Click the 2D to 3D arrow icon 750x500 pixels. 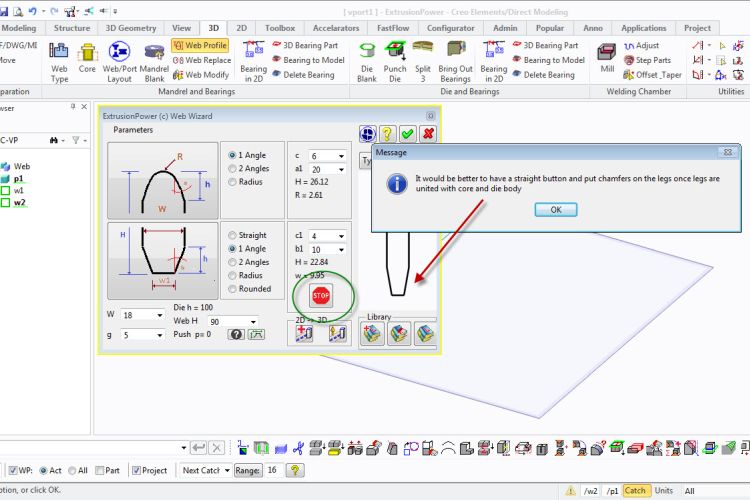tap(337, 333)
